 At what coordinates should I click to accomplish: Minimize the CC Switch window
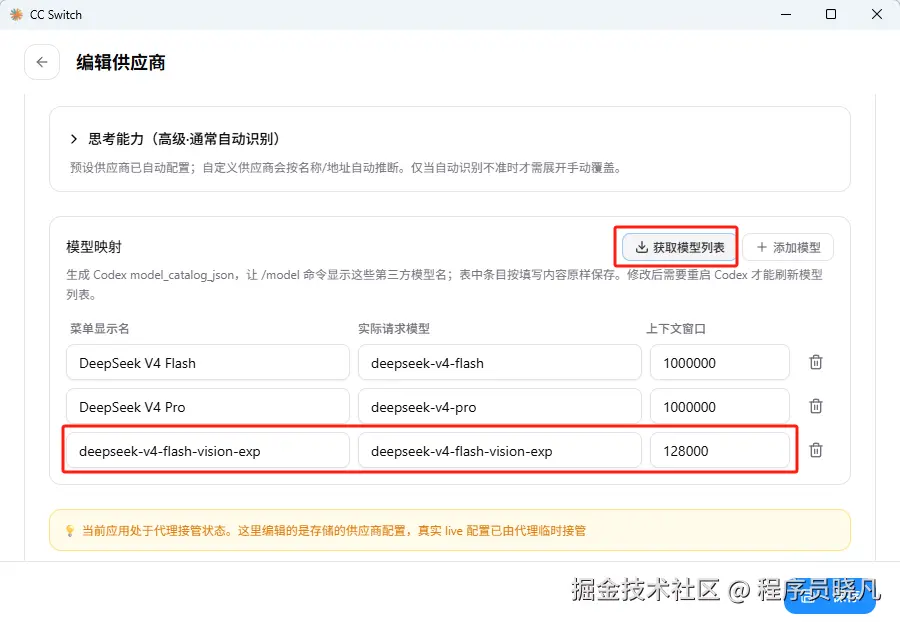tap(786, 14)
